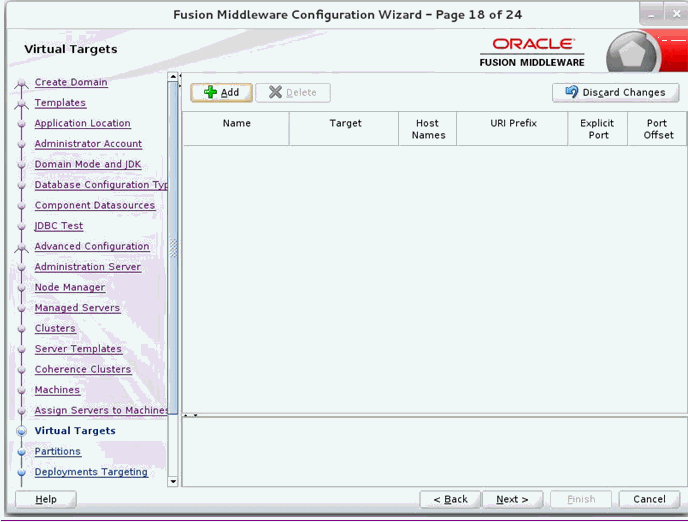Image resolution: width=688 pixels, height=522 pixels.
Task: Navigate to Node Manager step
Action: pos(70,287)
